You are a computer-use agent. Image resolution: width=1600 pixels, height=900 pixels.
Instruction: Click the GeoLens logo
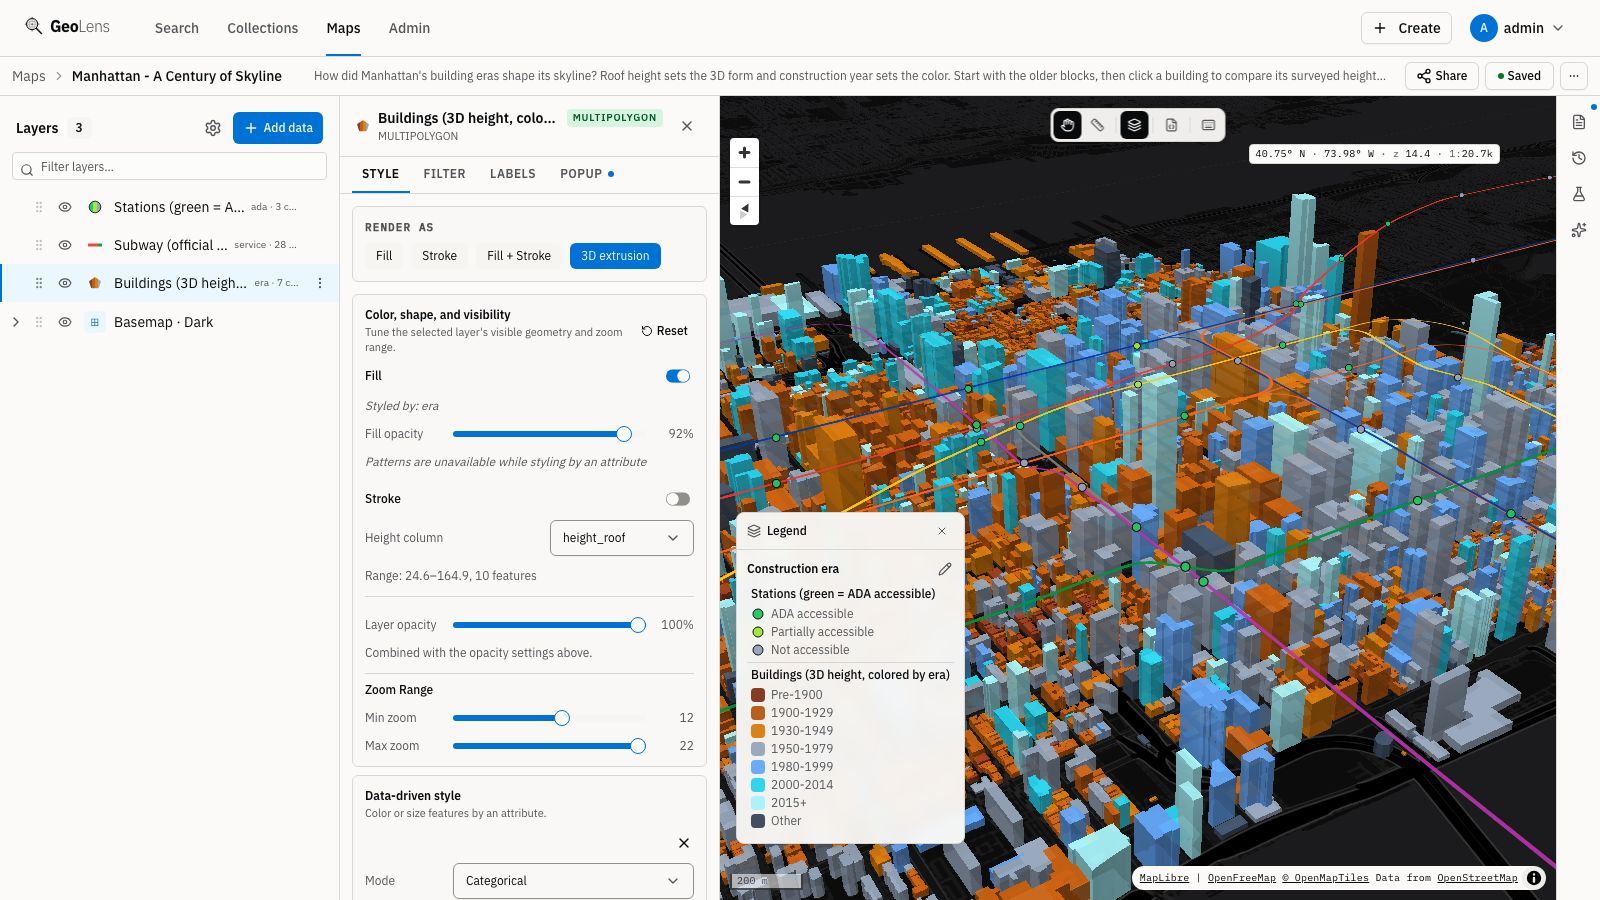(x=68, y=27)
